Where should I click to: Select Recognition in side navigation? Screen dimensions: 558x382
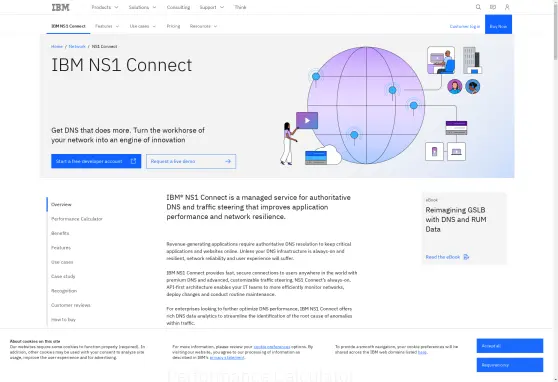coord(64,291)
